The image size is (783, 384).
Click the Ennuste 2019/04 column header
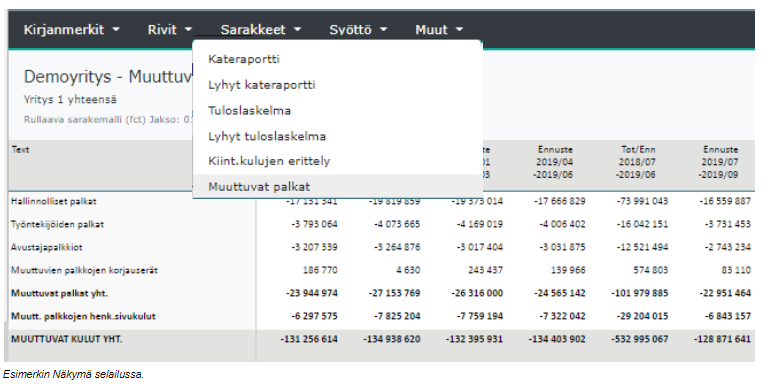point(555,162)
